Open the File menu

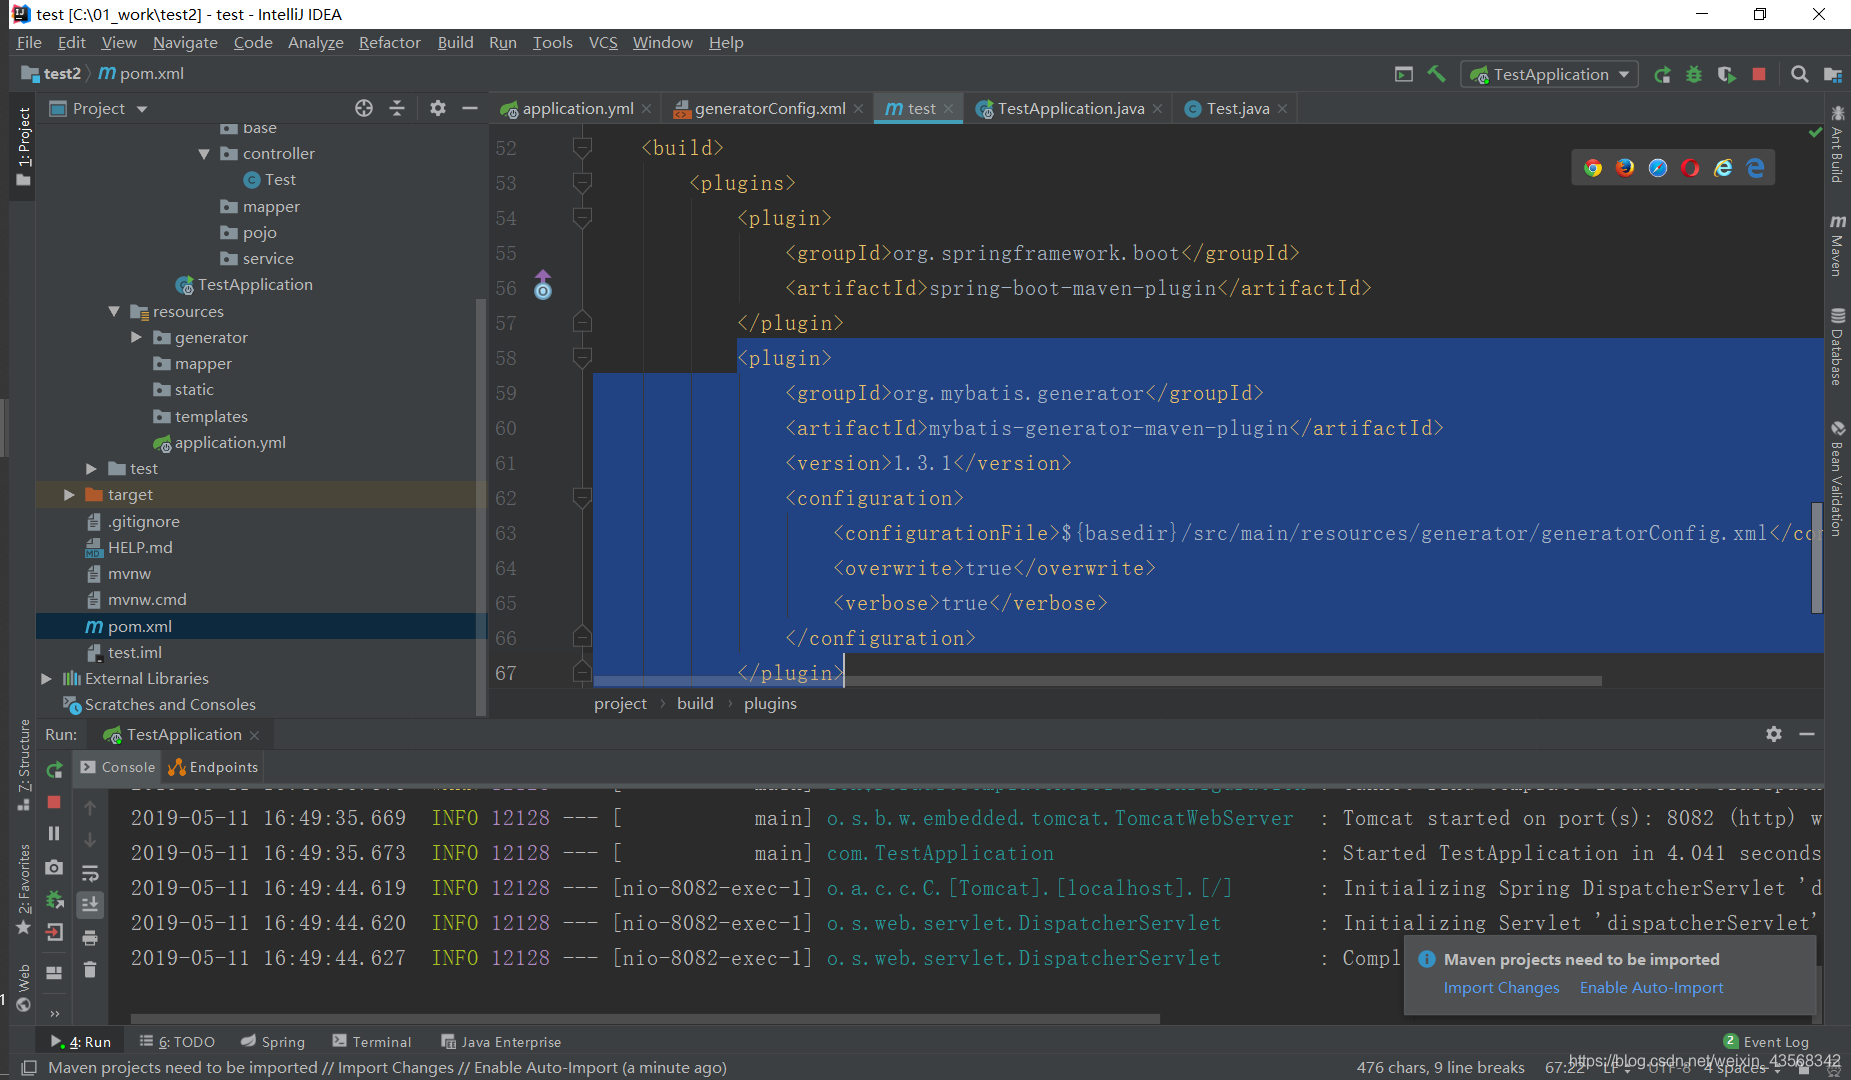pos(29,42)
